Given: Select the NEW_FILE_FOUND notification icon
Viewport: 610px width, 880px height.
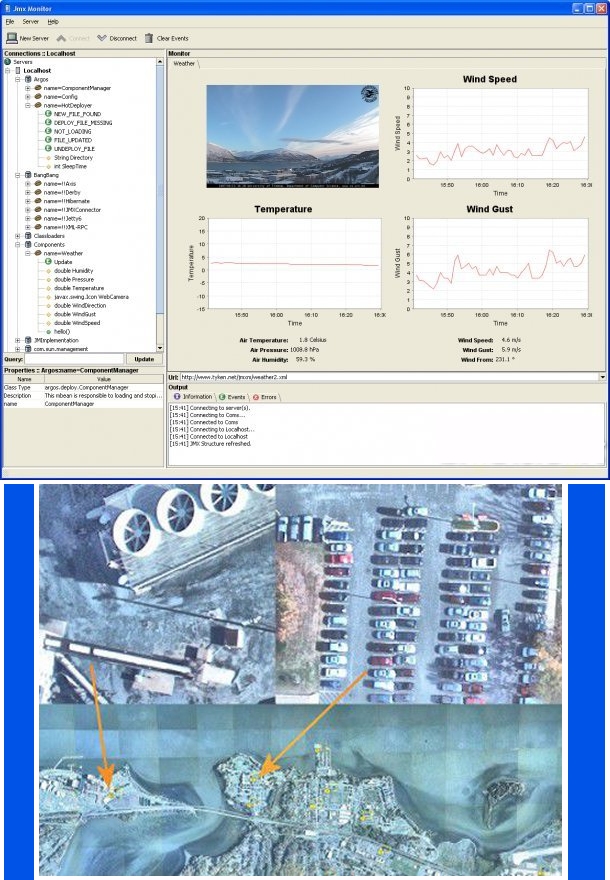Looking at the screenshot, I should [48, 114].
